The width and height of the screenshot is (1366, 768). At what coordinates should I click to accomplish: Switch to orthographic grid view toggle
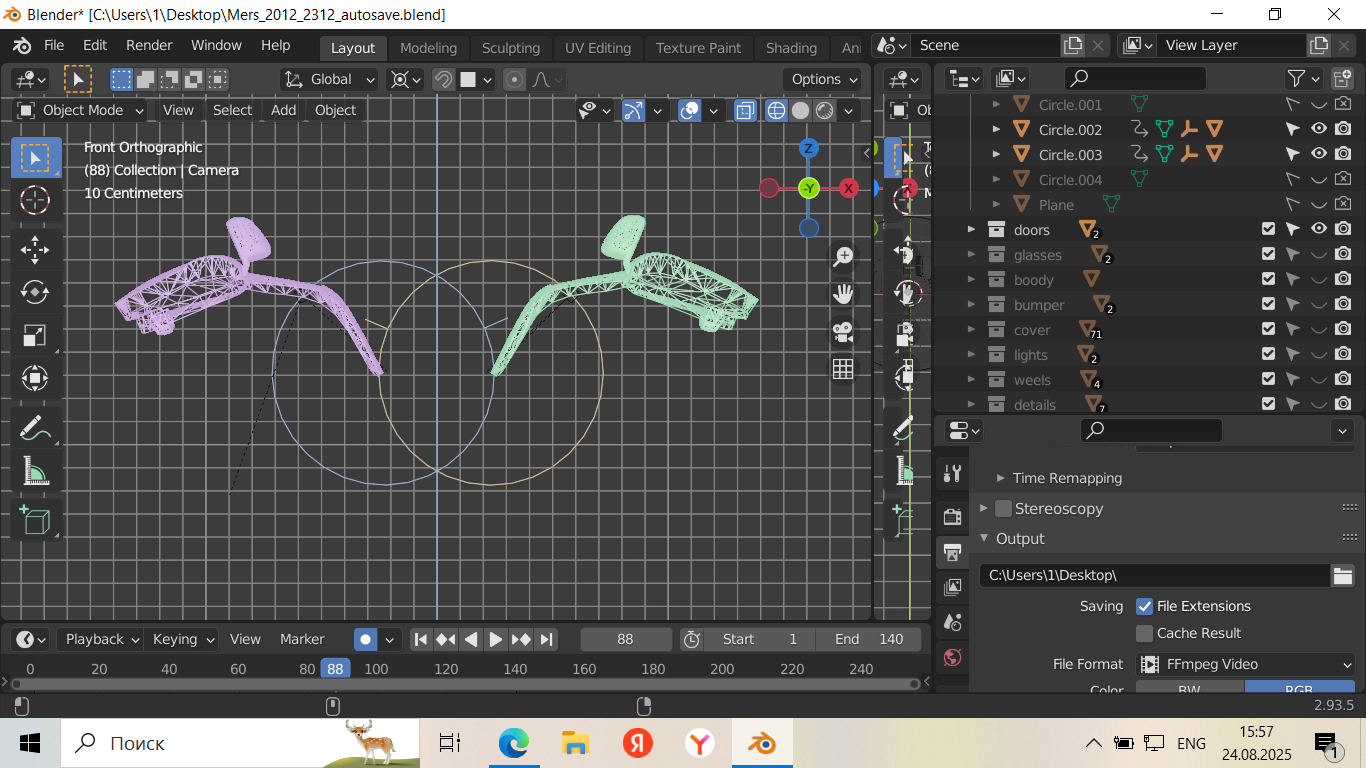[x=843, y=369]
